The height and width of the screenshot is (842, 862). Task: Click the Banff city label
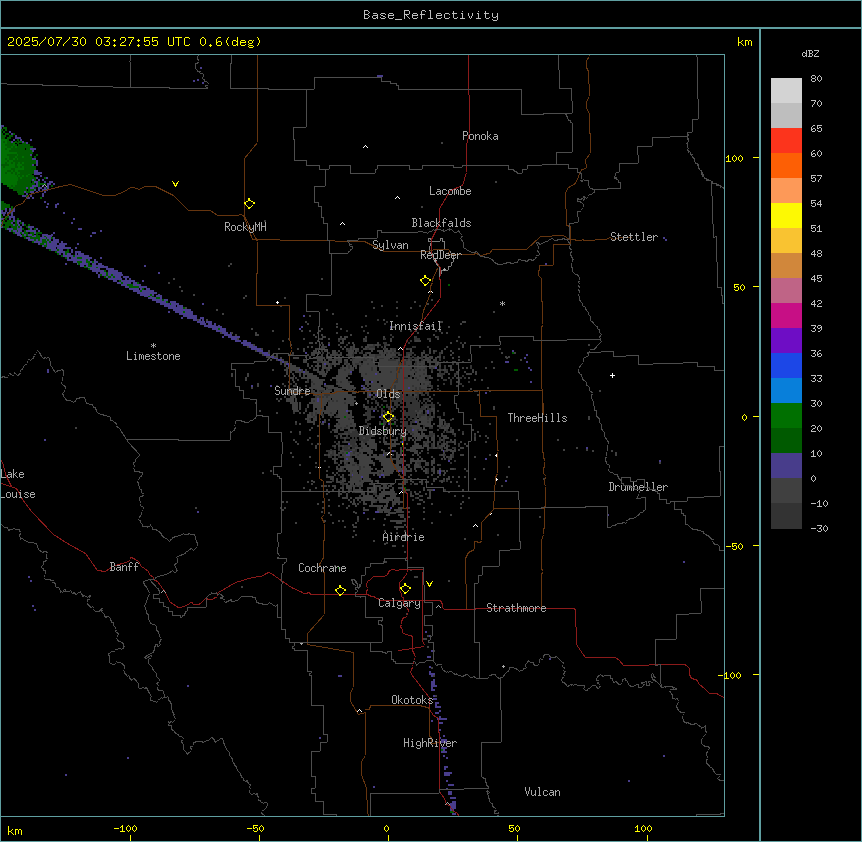coord(124,567)
